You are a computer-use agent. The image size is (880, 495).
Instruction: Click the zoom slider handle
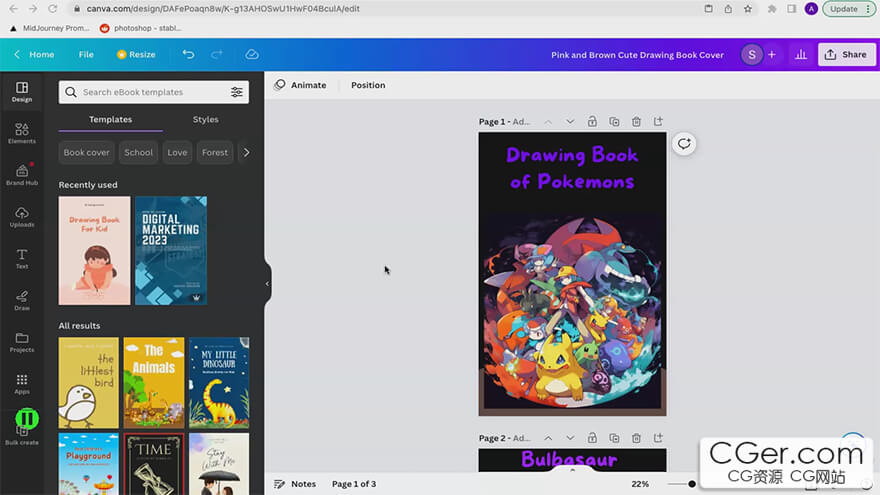pos(692,484)
